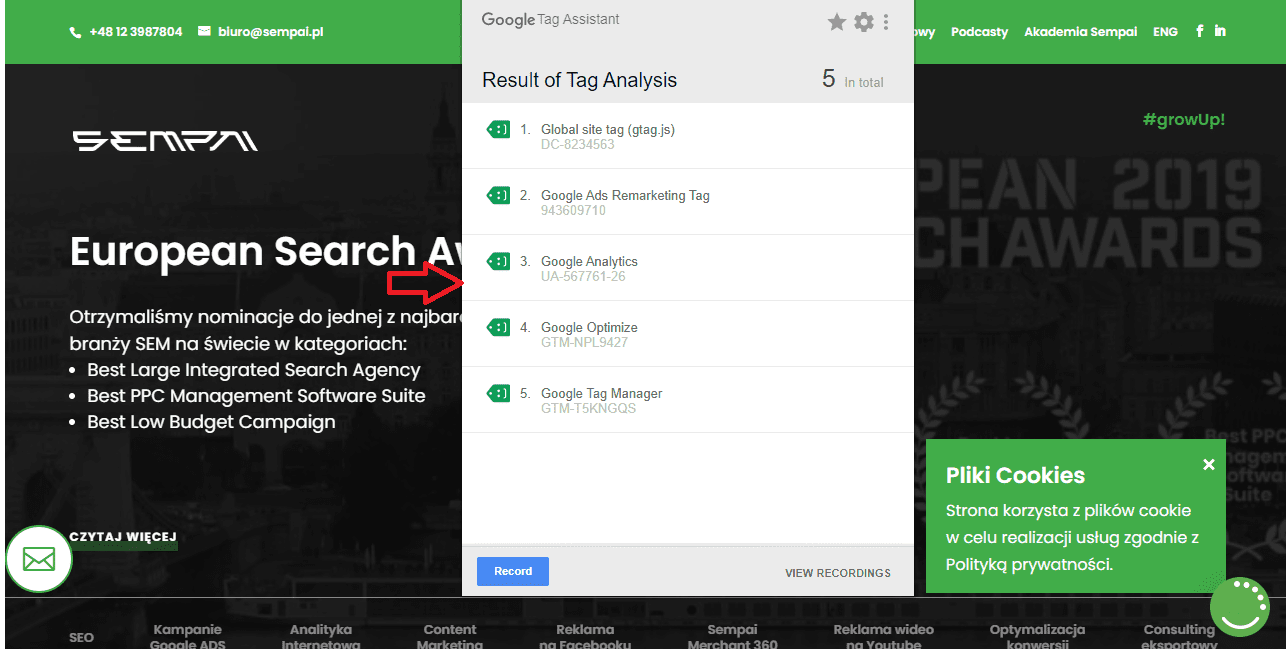The height and width of the screenshot is (649, 1286).
Task: Click the 943609710 tag ID
Action: (573, 211)
